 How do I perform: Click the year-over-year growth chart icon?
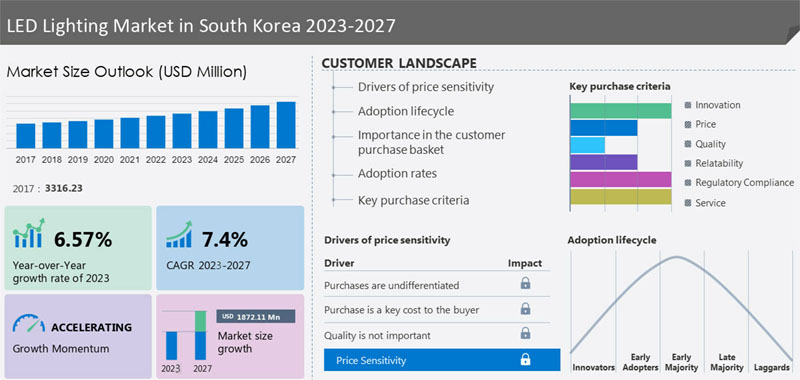click(x=29, y=234)
